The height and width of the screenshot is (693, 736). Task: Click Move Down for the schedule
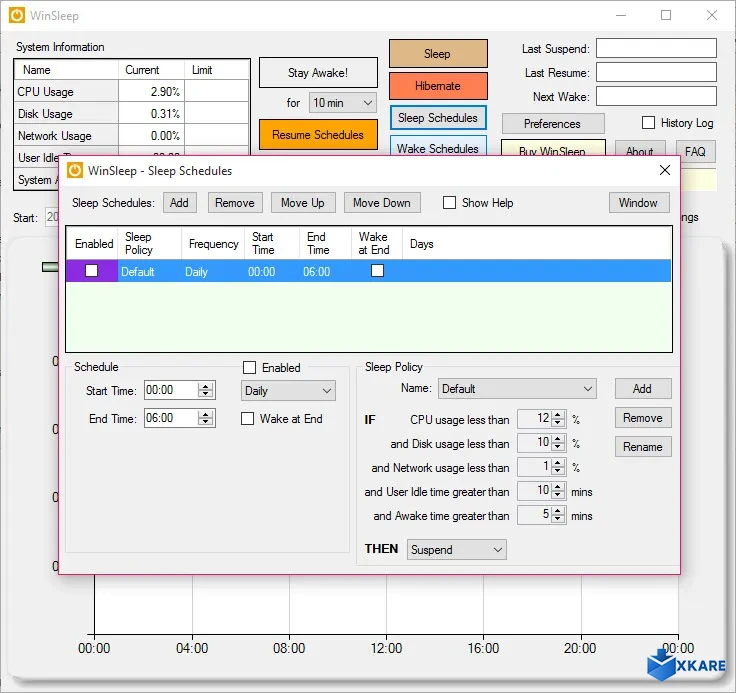(382, 203)
